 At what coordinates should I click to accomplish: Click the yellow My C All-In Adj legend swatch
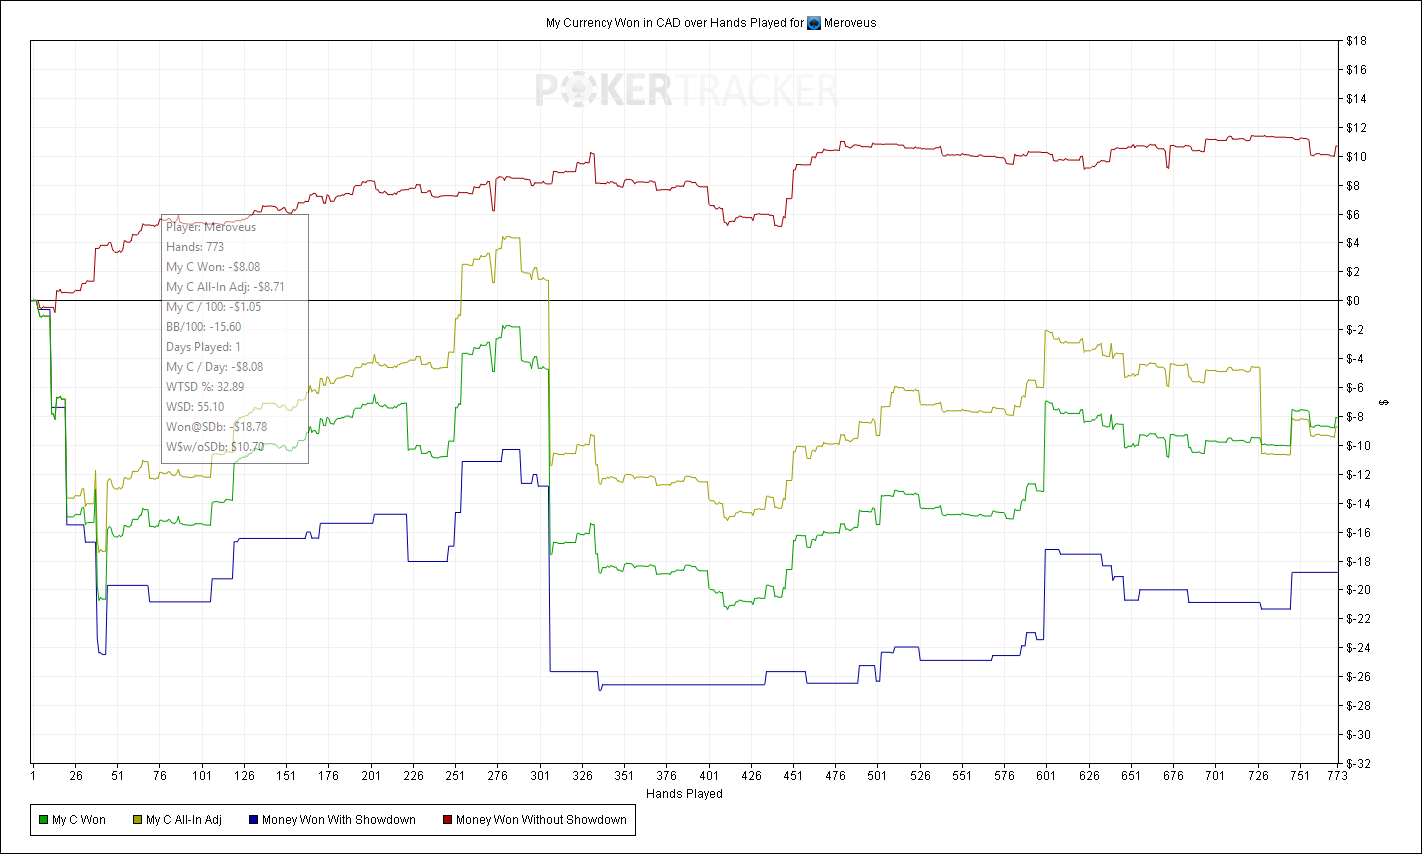[137, 820]
